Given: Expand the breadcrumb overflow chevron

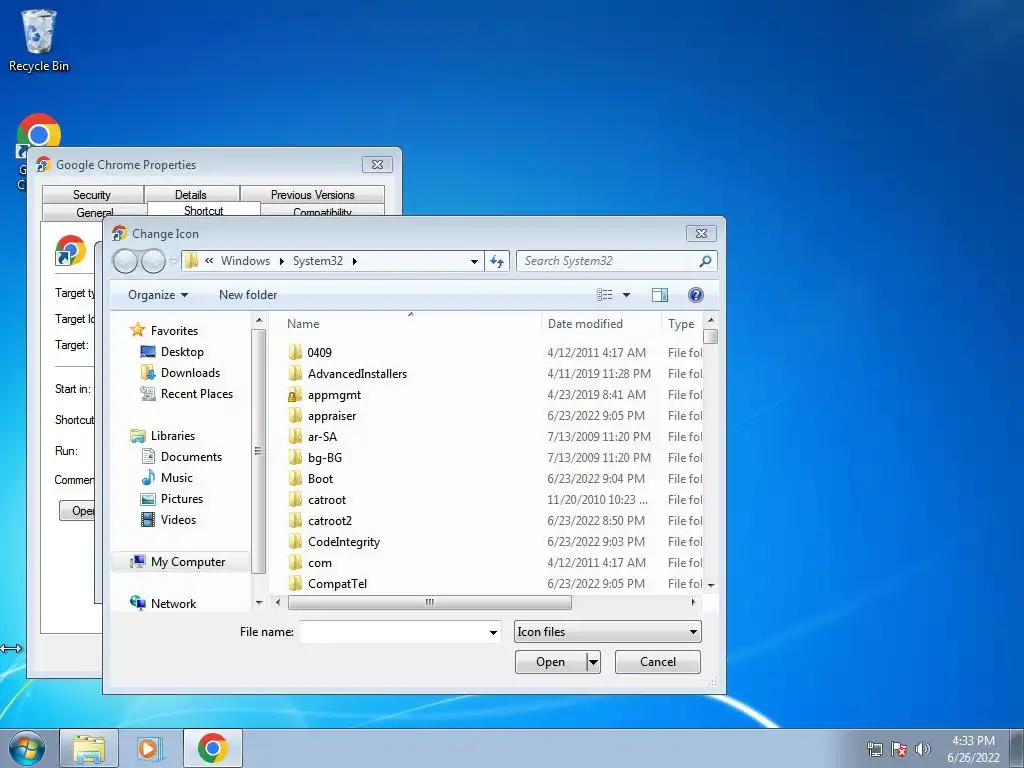Looking at the screenshot, I should (x=209, y=261).
